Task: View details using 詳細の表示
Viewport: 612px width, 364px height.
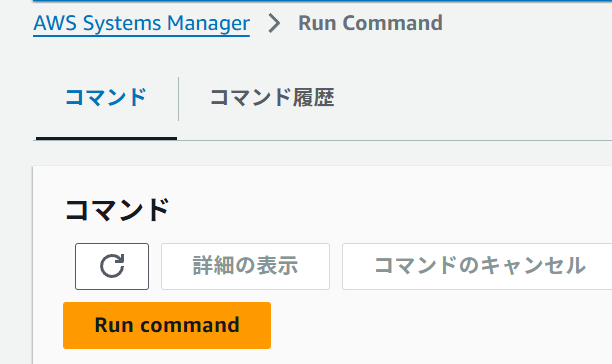Action: pyautogui.click(x=246, y=266)
